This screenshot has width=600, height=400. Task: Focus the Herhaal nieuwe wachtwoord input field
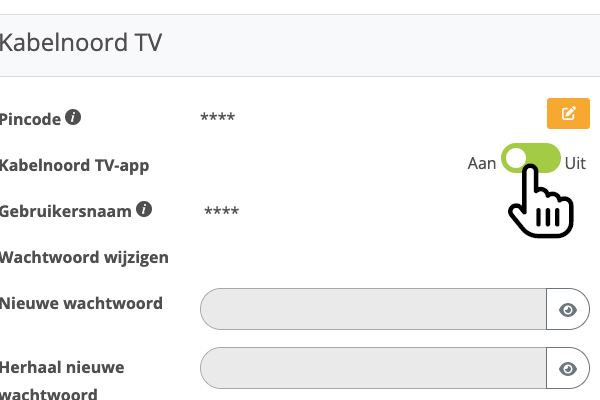(373, 368)
